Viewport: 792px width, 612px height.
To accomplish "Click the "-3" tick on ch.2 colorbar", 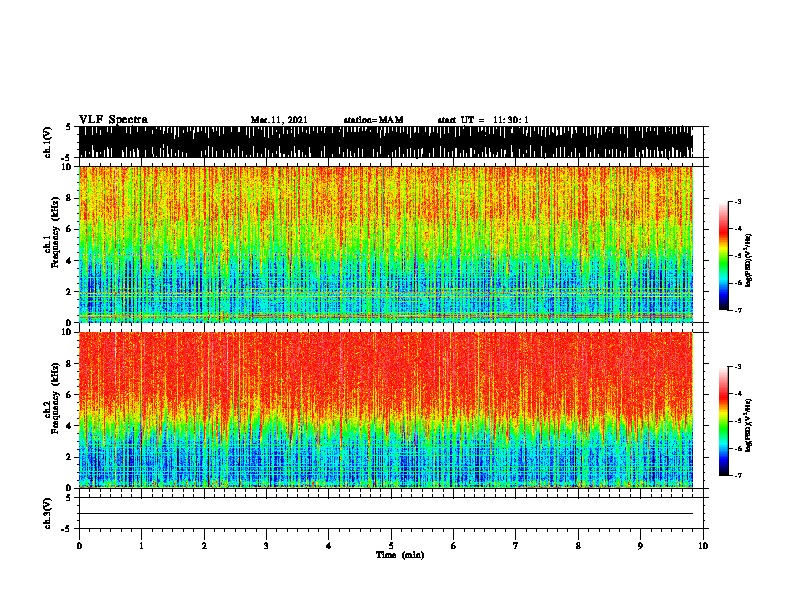I will tap(738, 367).
